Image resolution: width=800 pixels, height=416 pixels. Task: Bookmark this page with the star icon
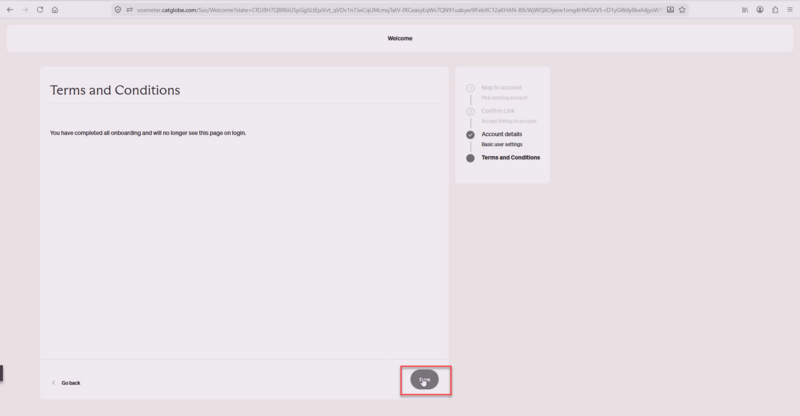pyautogui.click(x=682, y=10)
